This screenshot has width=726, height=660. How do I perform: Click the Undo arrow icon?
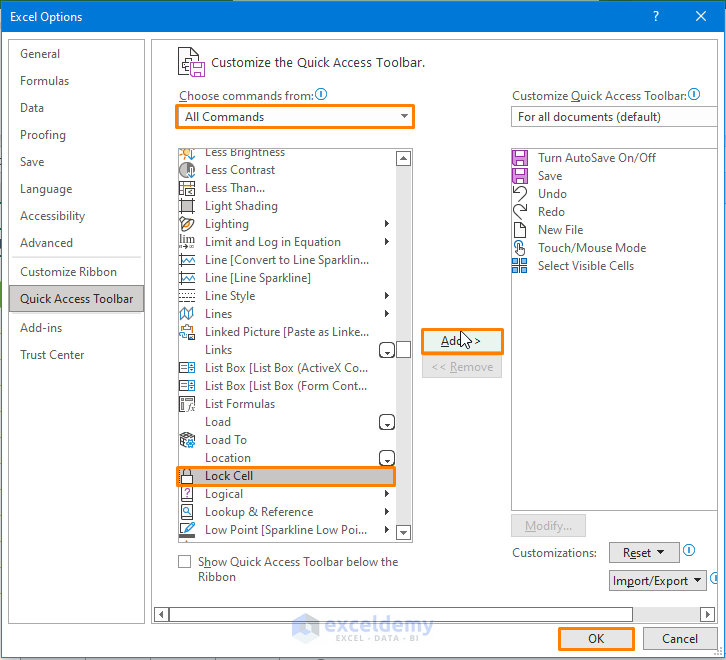[x=519, y=194]
